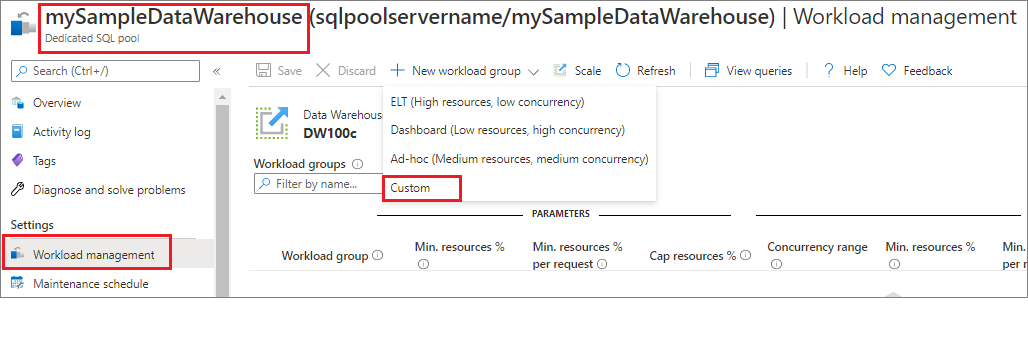Click the Feedback link text
The image size is (1028, 364).
coord(928,71)
